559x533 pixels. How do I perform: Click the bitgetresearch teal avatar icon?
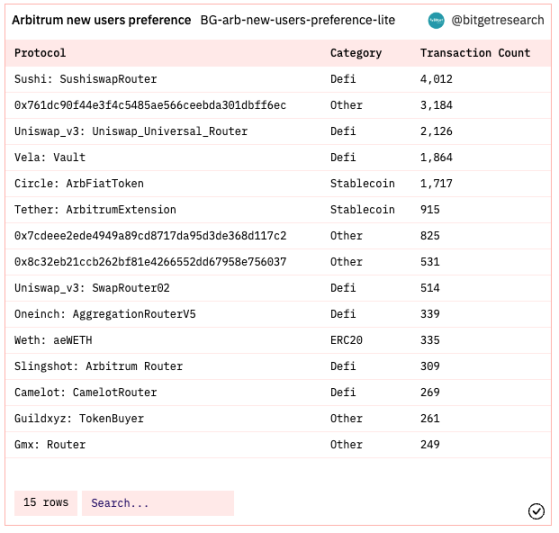[x=436, y=20]
